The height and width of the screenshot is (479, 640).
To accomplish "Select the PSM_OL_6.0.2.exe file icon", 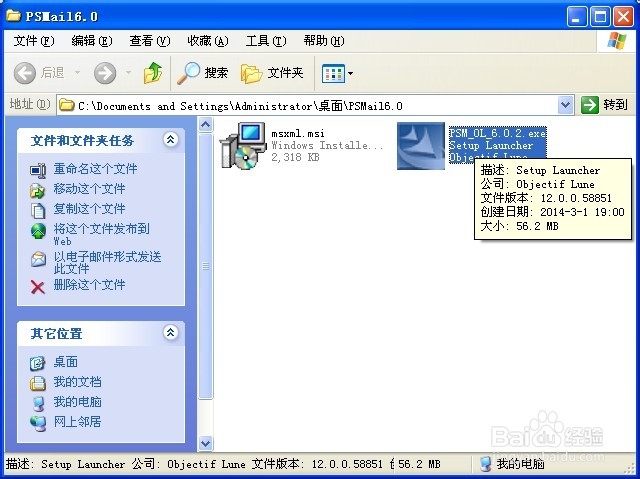I will tap(421, 146).
